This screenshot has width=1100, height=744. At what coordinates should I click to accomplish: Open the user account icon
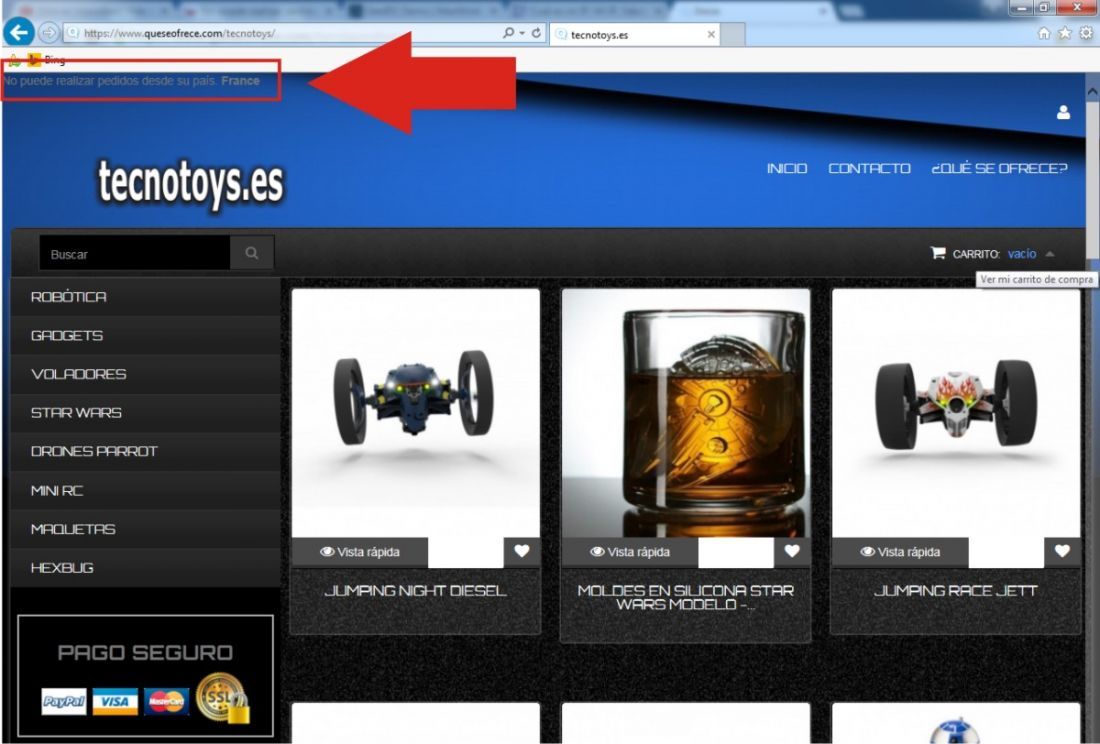click(x=1064, y=112)
